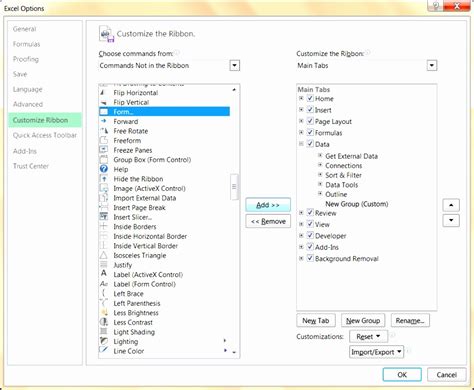Click the Light Shading icon
Image resolution: width=474 pixels, height=390 pixels.
(x=104, y=332)
